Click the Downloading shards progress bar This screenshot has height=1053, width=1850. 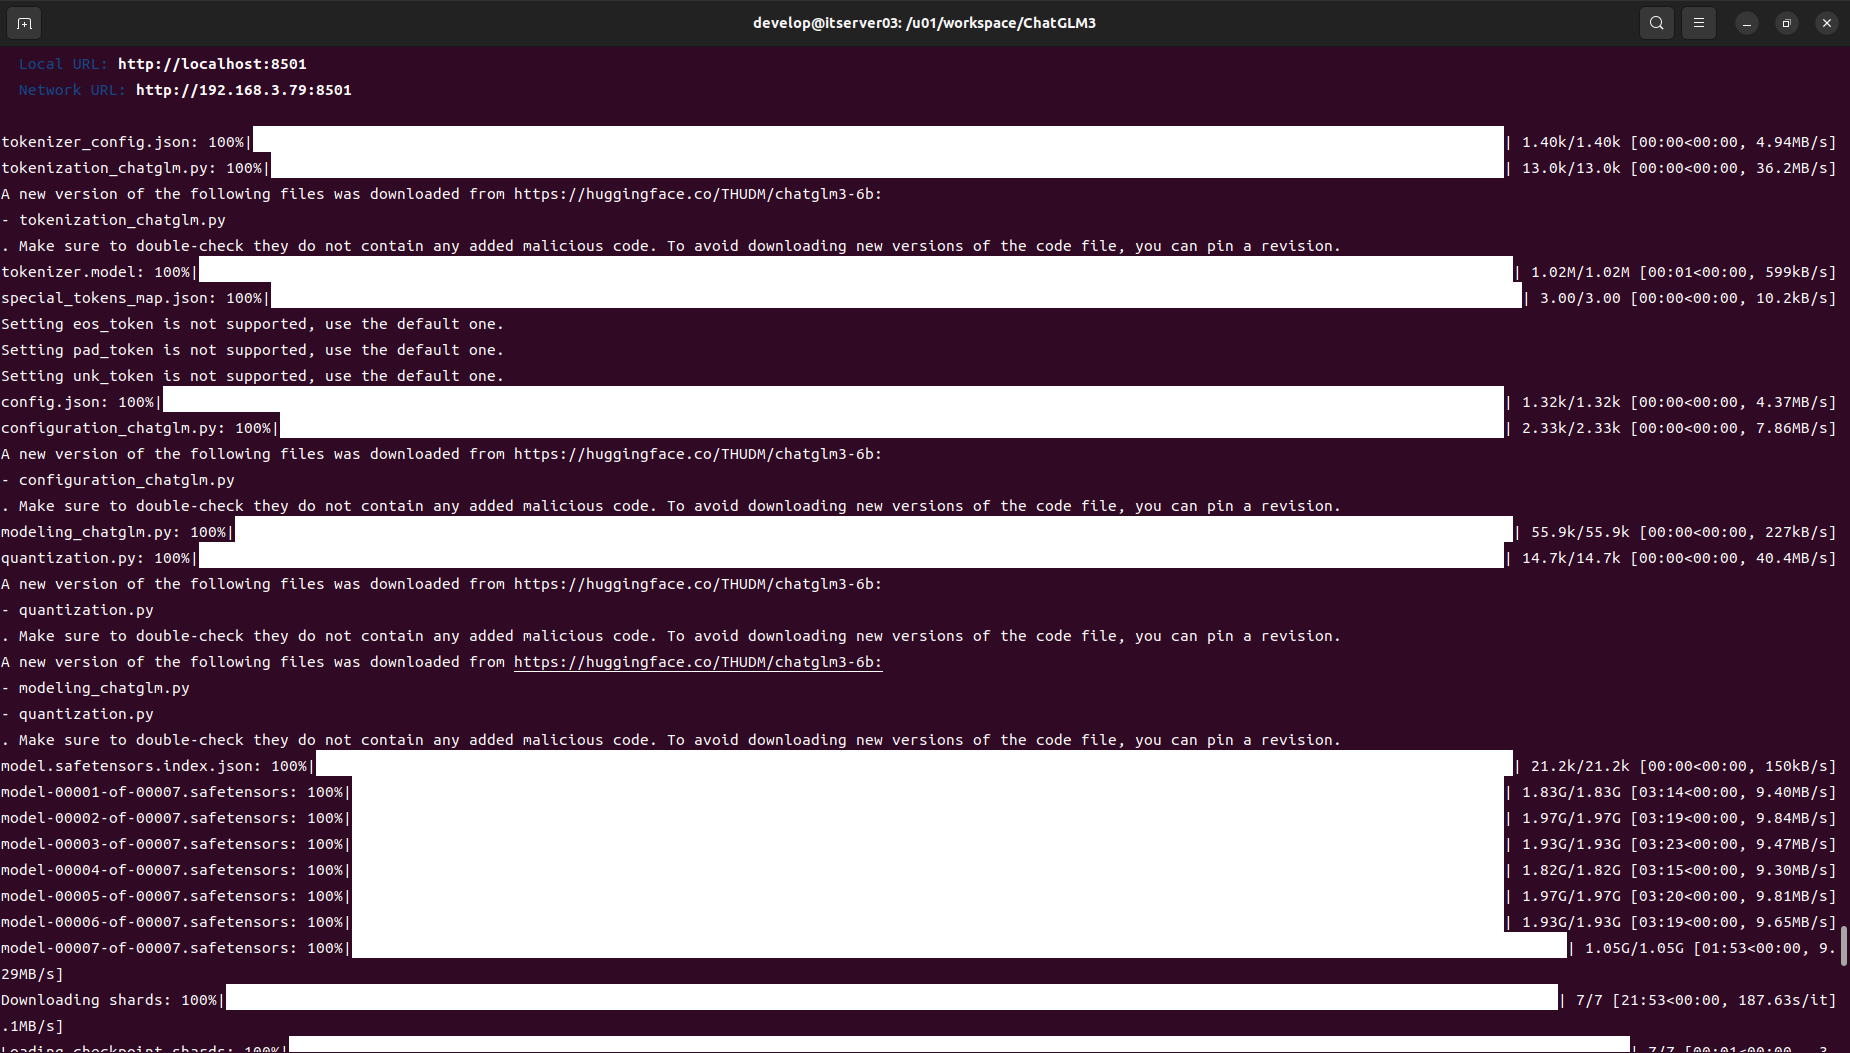[892, 997]
